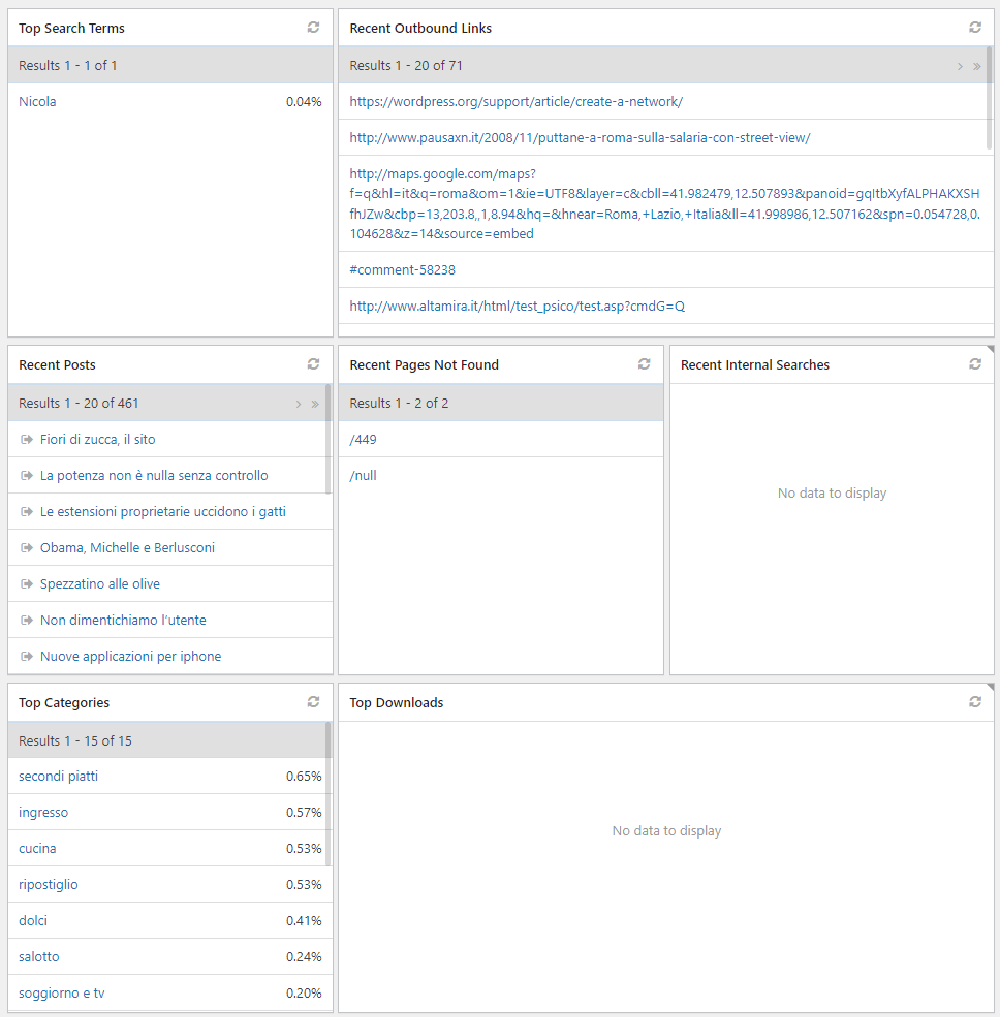1000x1017 pixels.
Task: Refresh the Recent Pages Not Found panel
Action: (644, 364)
